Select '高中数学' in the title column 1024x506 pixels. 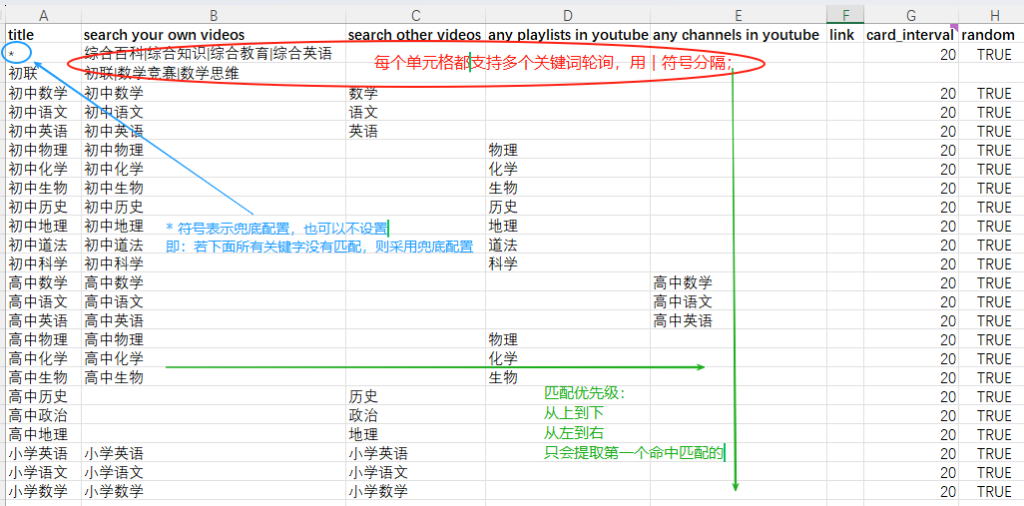click(x=44, y=283)
